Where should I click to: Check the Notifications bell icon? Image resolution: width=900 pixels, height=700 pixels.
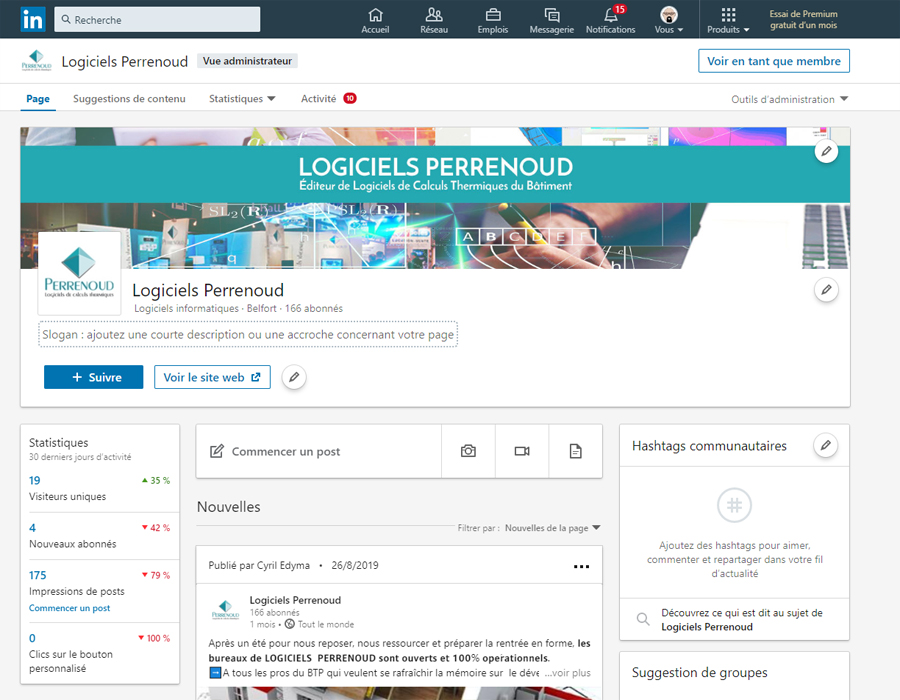[610, 15]
